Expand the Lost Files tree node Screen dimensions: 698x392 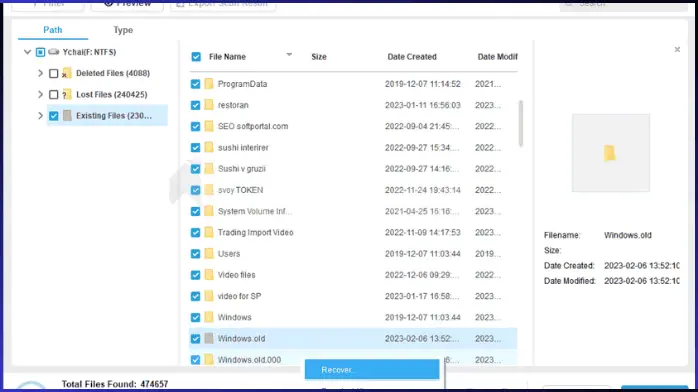point(40,94)
